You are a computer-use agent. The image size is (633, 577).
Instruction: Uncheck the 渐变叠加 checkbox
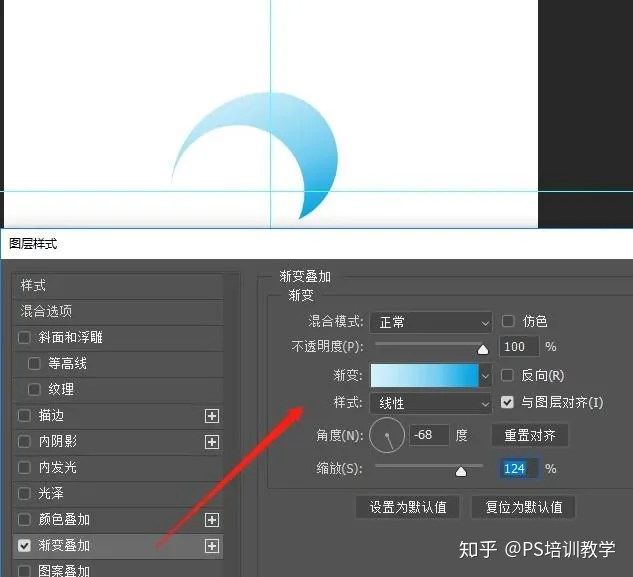pos(24,546)
